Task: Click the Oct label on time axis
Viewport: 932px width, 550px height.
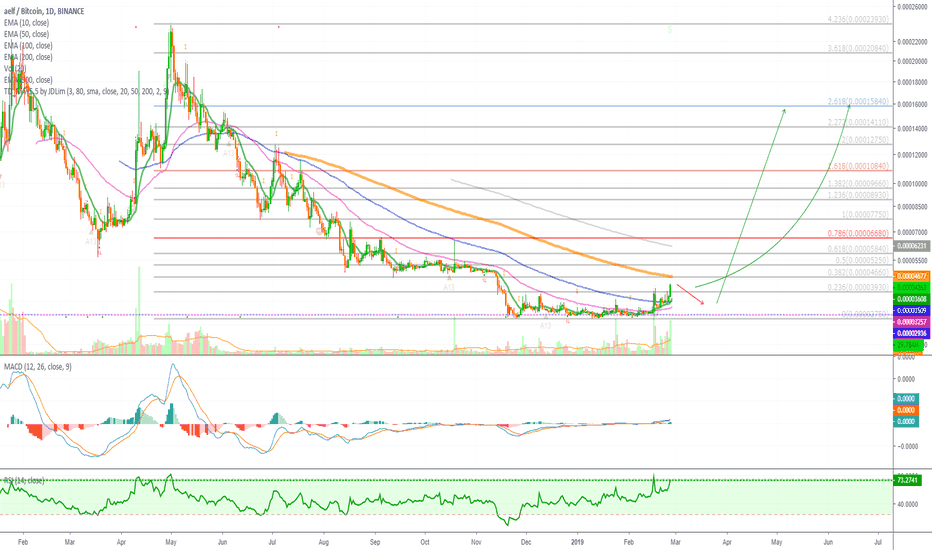Action: click(425, 542)
